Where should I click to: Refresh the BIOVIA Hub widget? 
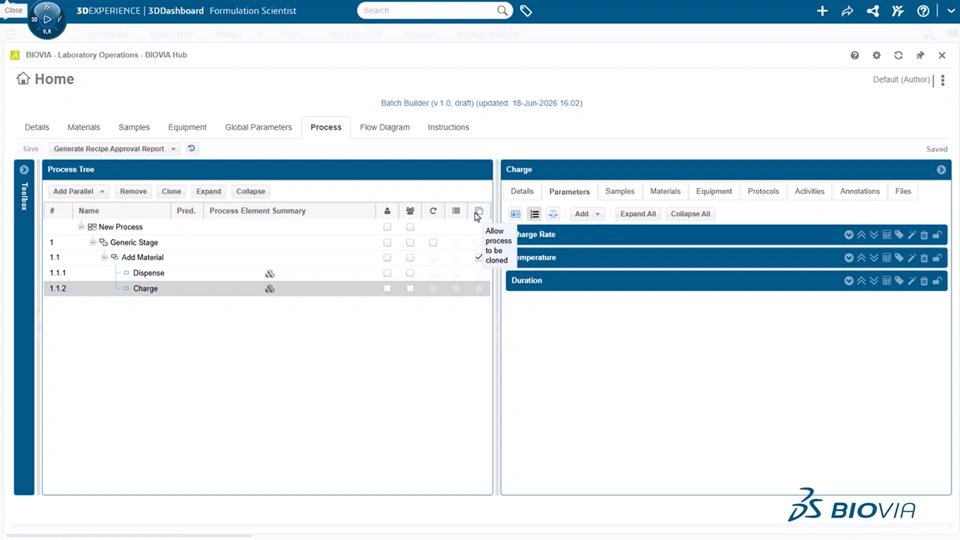pyautogui.click(x=898, y=55)
